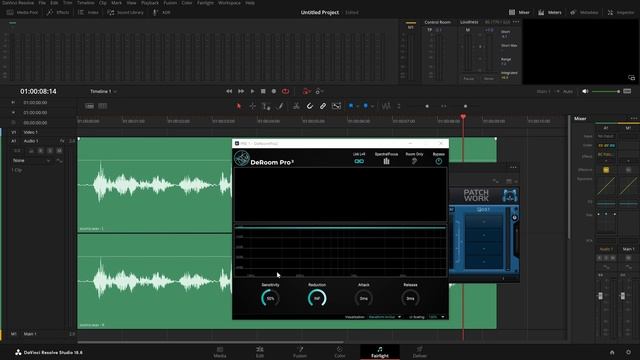This screenshot has height=360, width=640.
Task: Select the razor scissors tool
Action: tap(296, 106)
